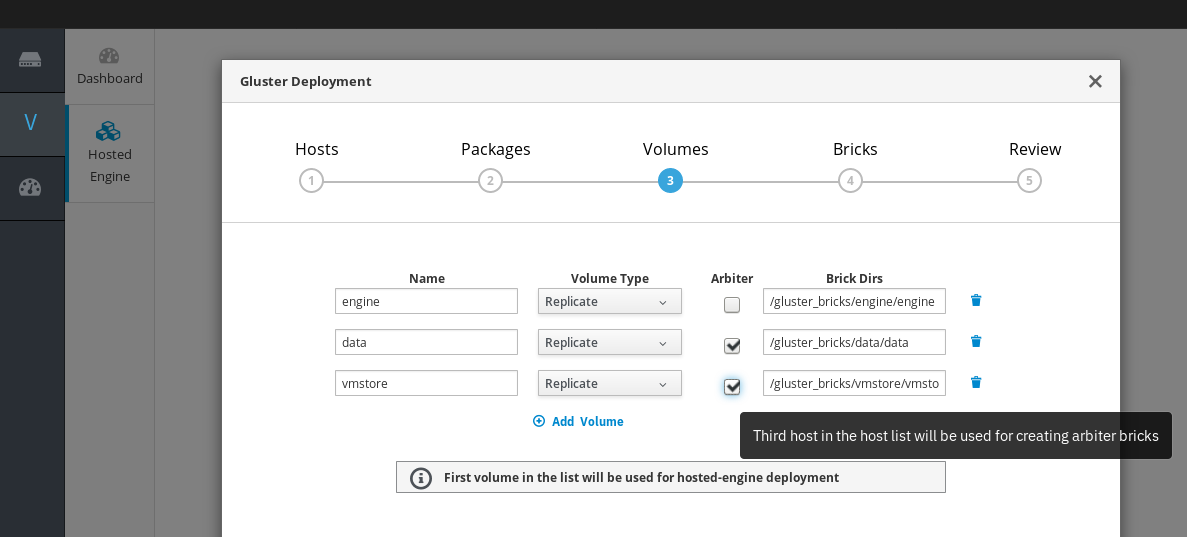Uncheck arbiter for data volume
The height and width of the screenshot is (537, 1187).
pos(732,346)
